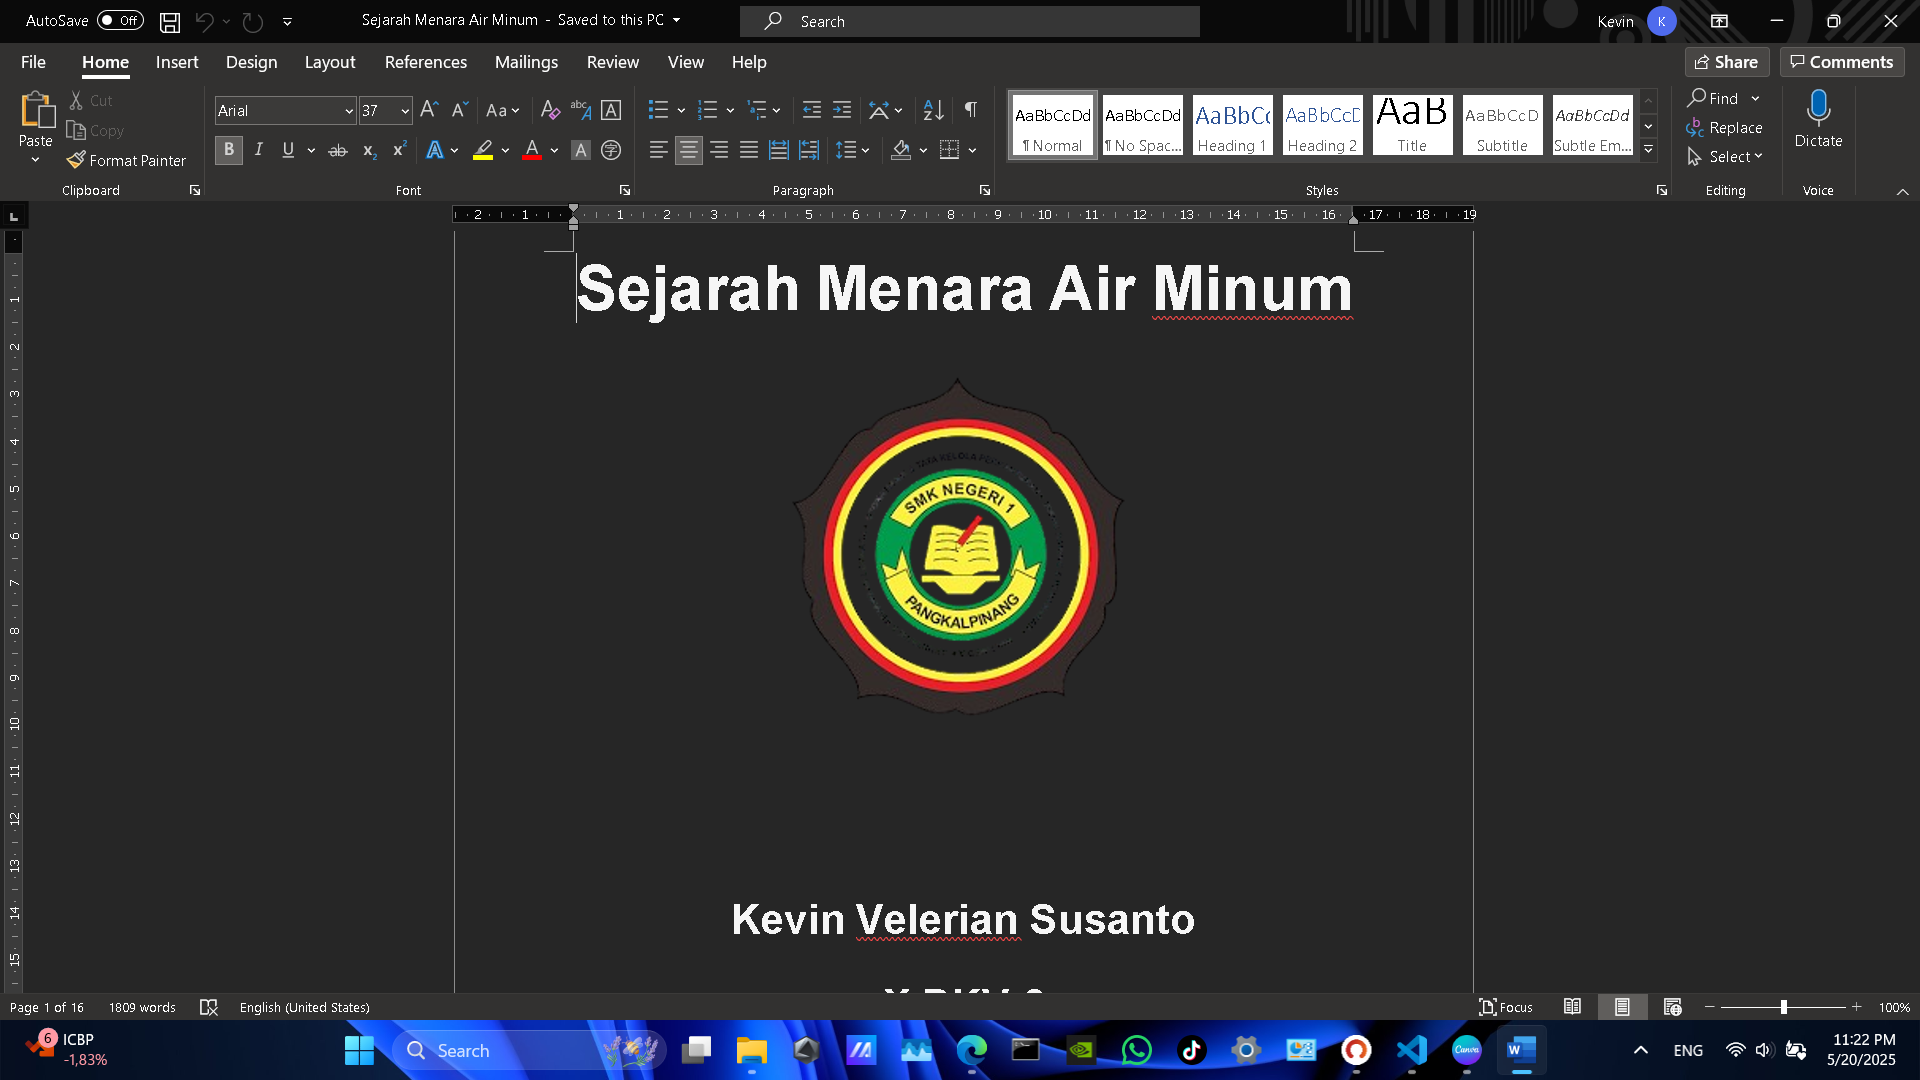Click Replace in Editing group
Image resolution: width=1920 pixels, height=1080 pixels.
click(x=1725, y=128)
